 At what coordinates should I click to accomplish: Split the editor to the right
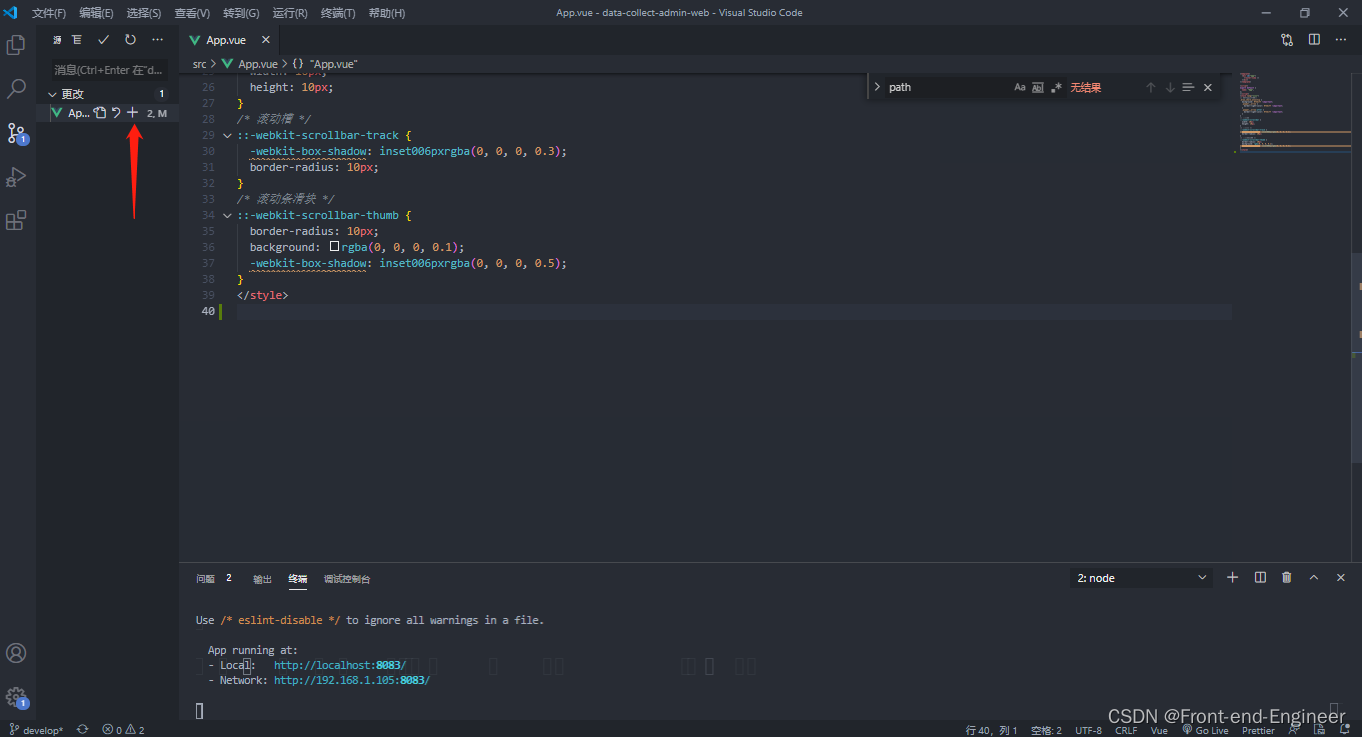coord(1314,40)
